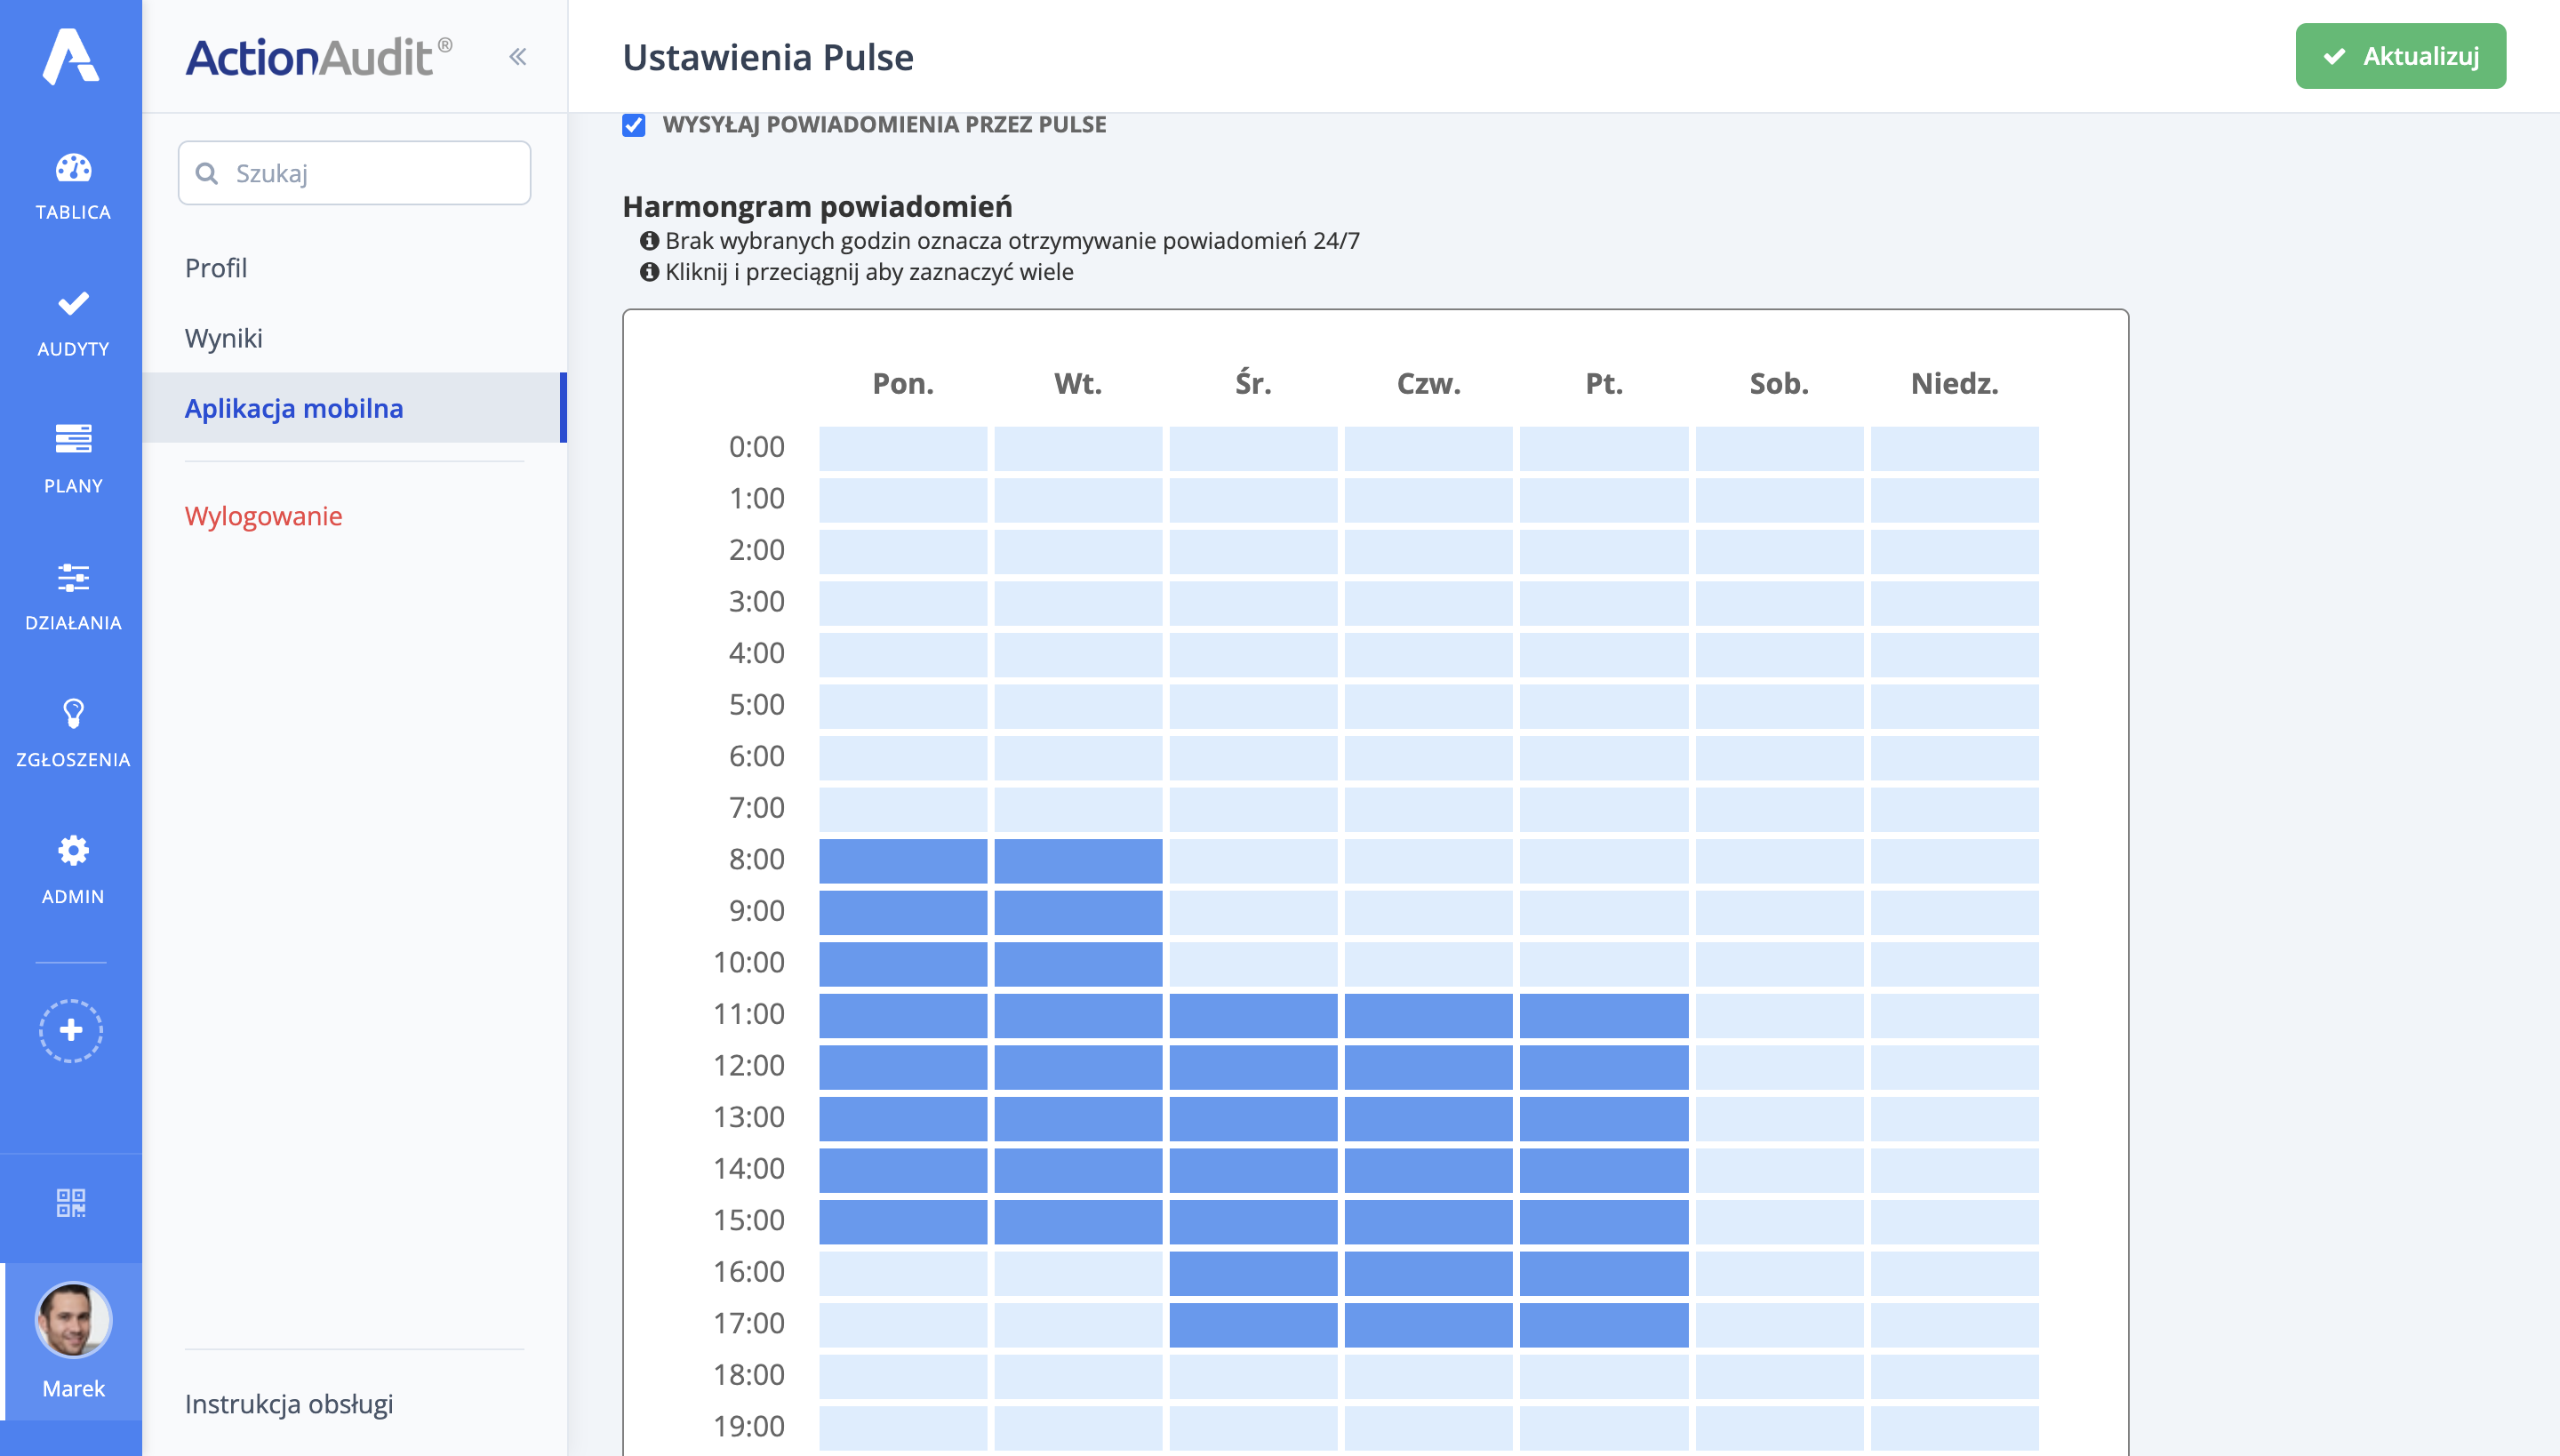
Task: Click the ActionAudit logo icon
Action: click(70, 56)
